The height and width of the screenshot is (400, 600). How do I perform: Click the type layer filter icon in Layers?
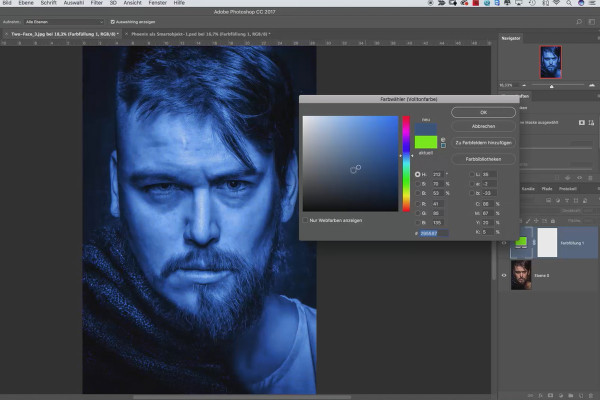click(x=567, y=201)
